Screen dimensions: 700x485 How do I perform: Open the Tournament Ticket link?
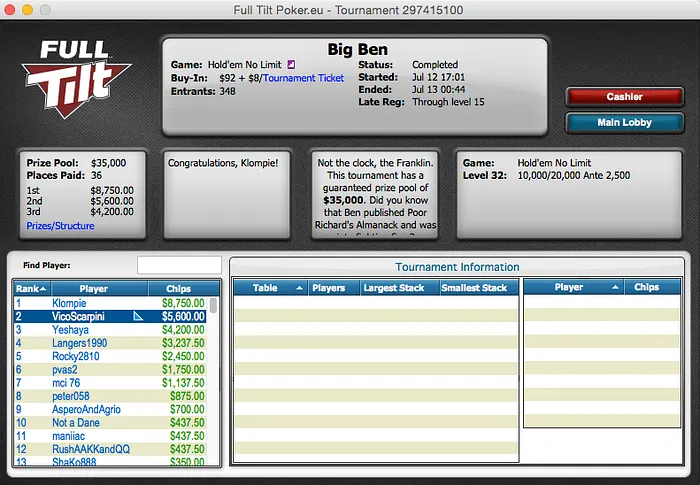pyautogui.click(x=303, y=78)
